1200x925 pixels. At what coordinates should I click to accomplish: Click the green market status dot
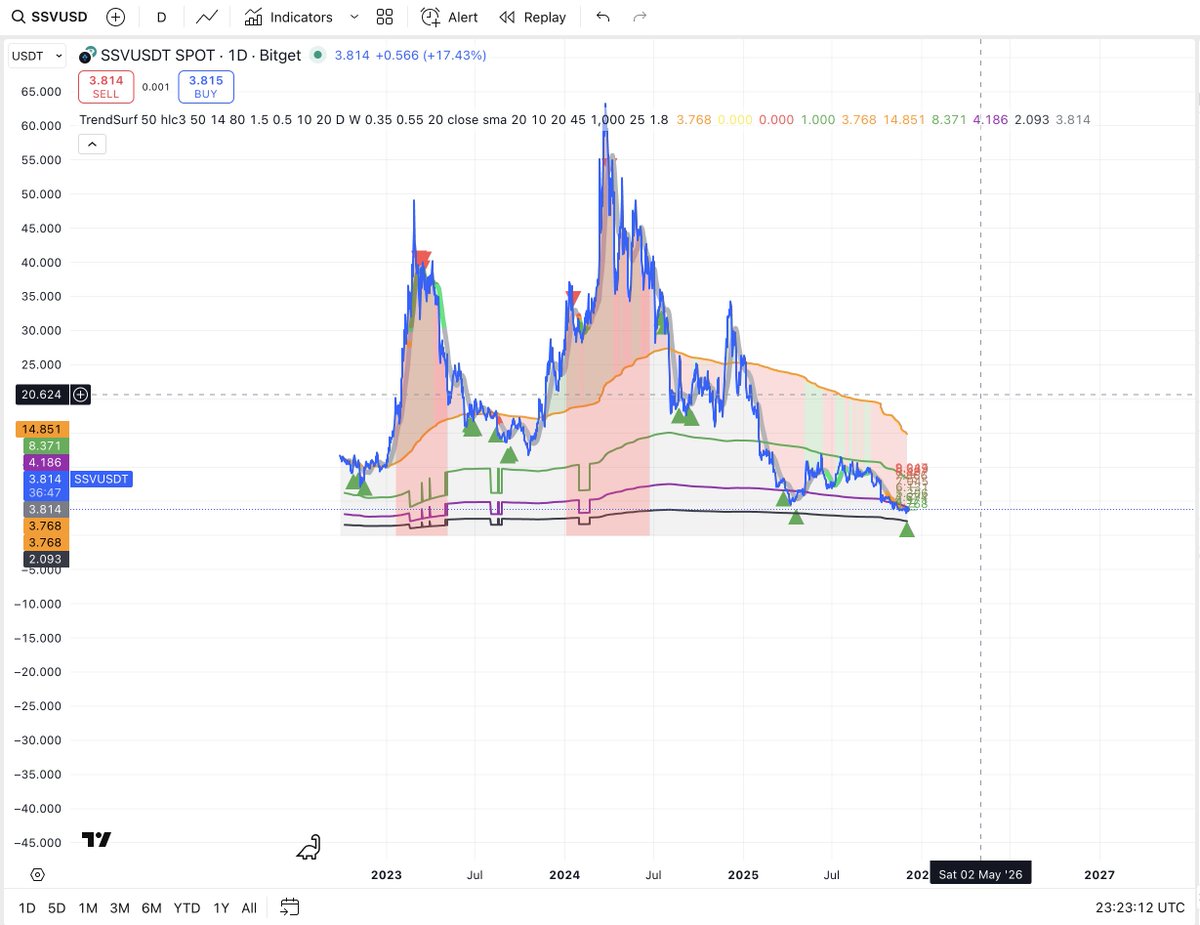(318, 55)
